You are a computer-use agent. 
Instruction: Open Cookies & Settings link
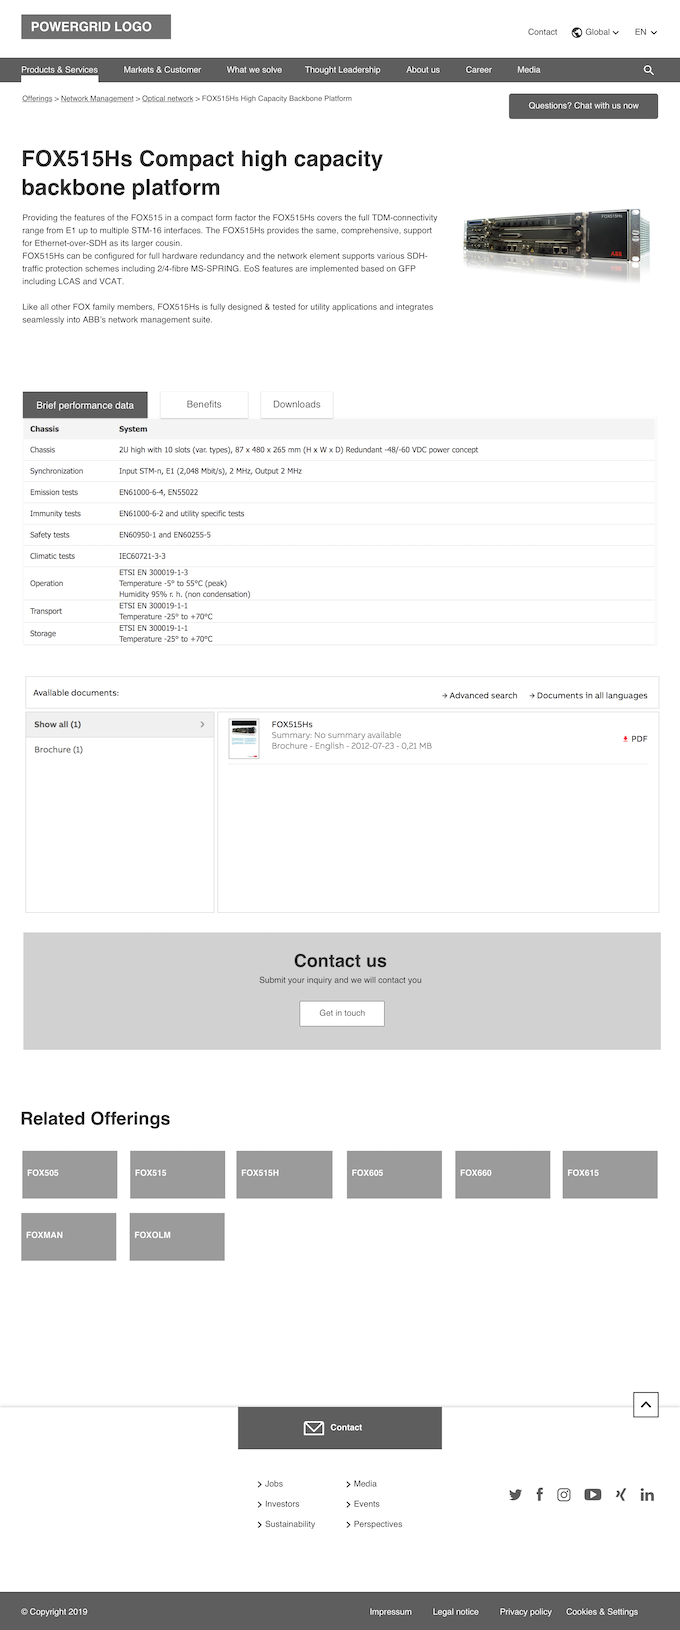(602, 1612)
